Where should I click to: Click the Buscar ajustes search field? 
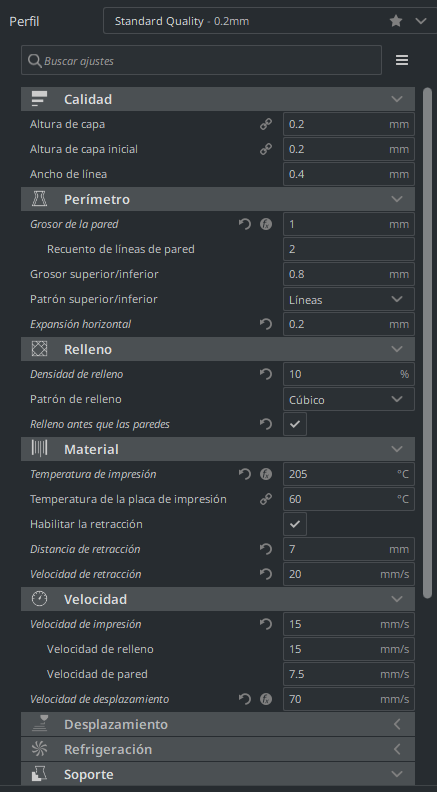(x=201, y=61)
